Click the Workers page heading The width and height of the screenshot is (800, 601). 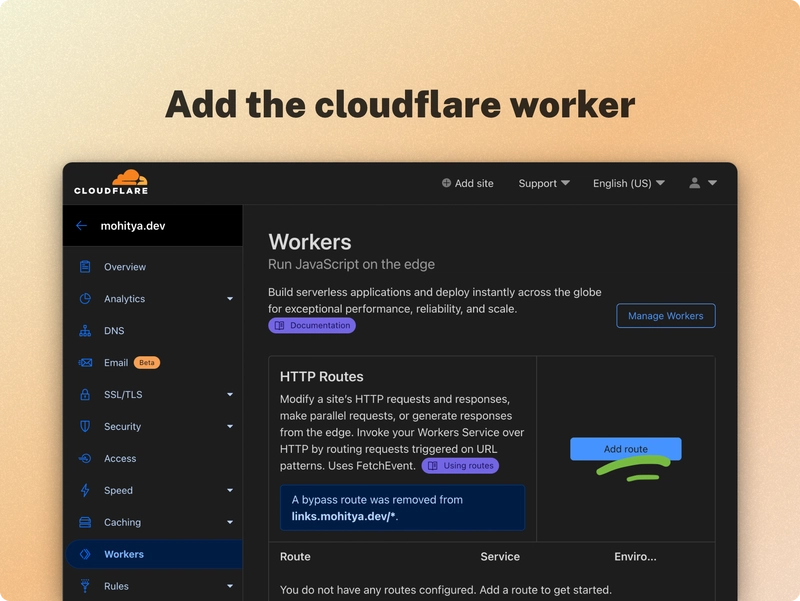[310, 242]
